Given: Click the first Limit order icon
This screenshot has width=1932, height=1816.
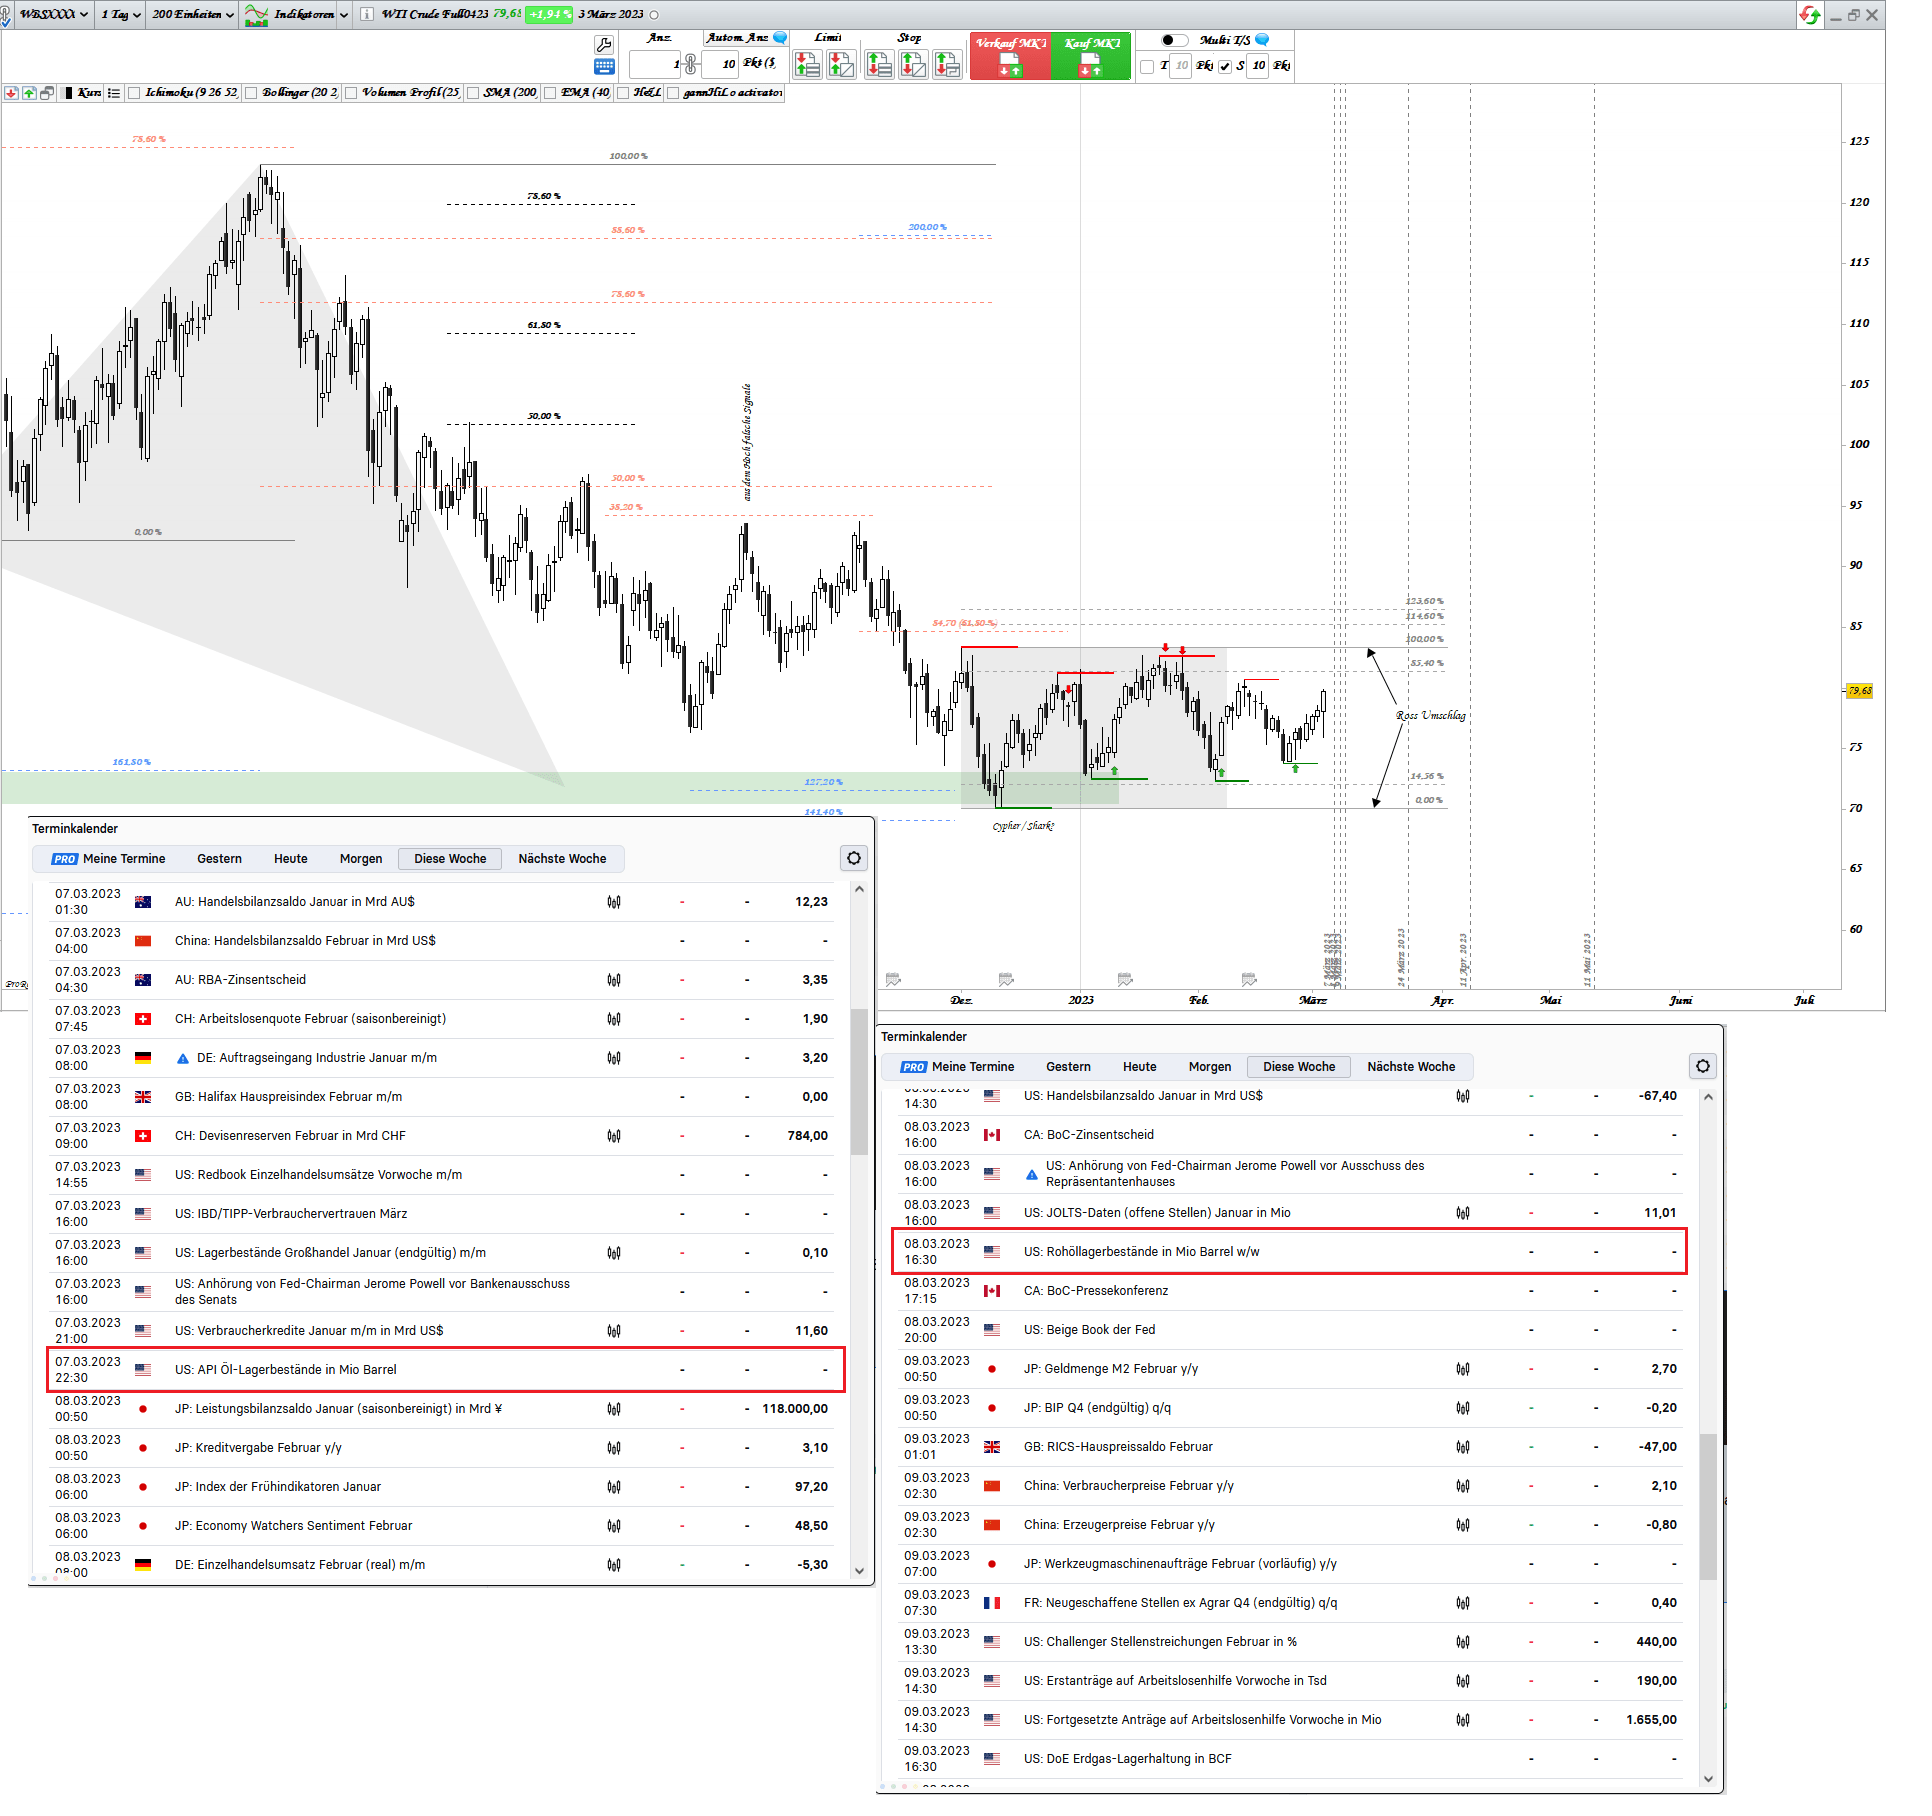Looking at the screenshot, I should [x=807, y=66].
